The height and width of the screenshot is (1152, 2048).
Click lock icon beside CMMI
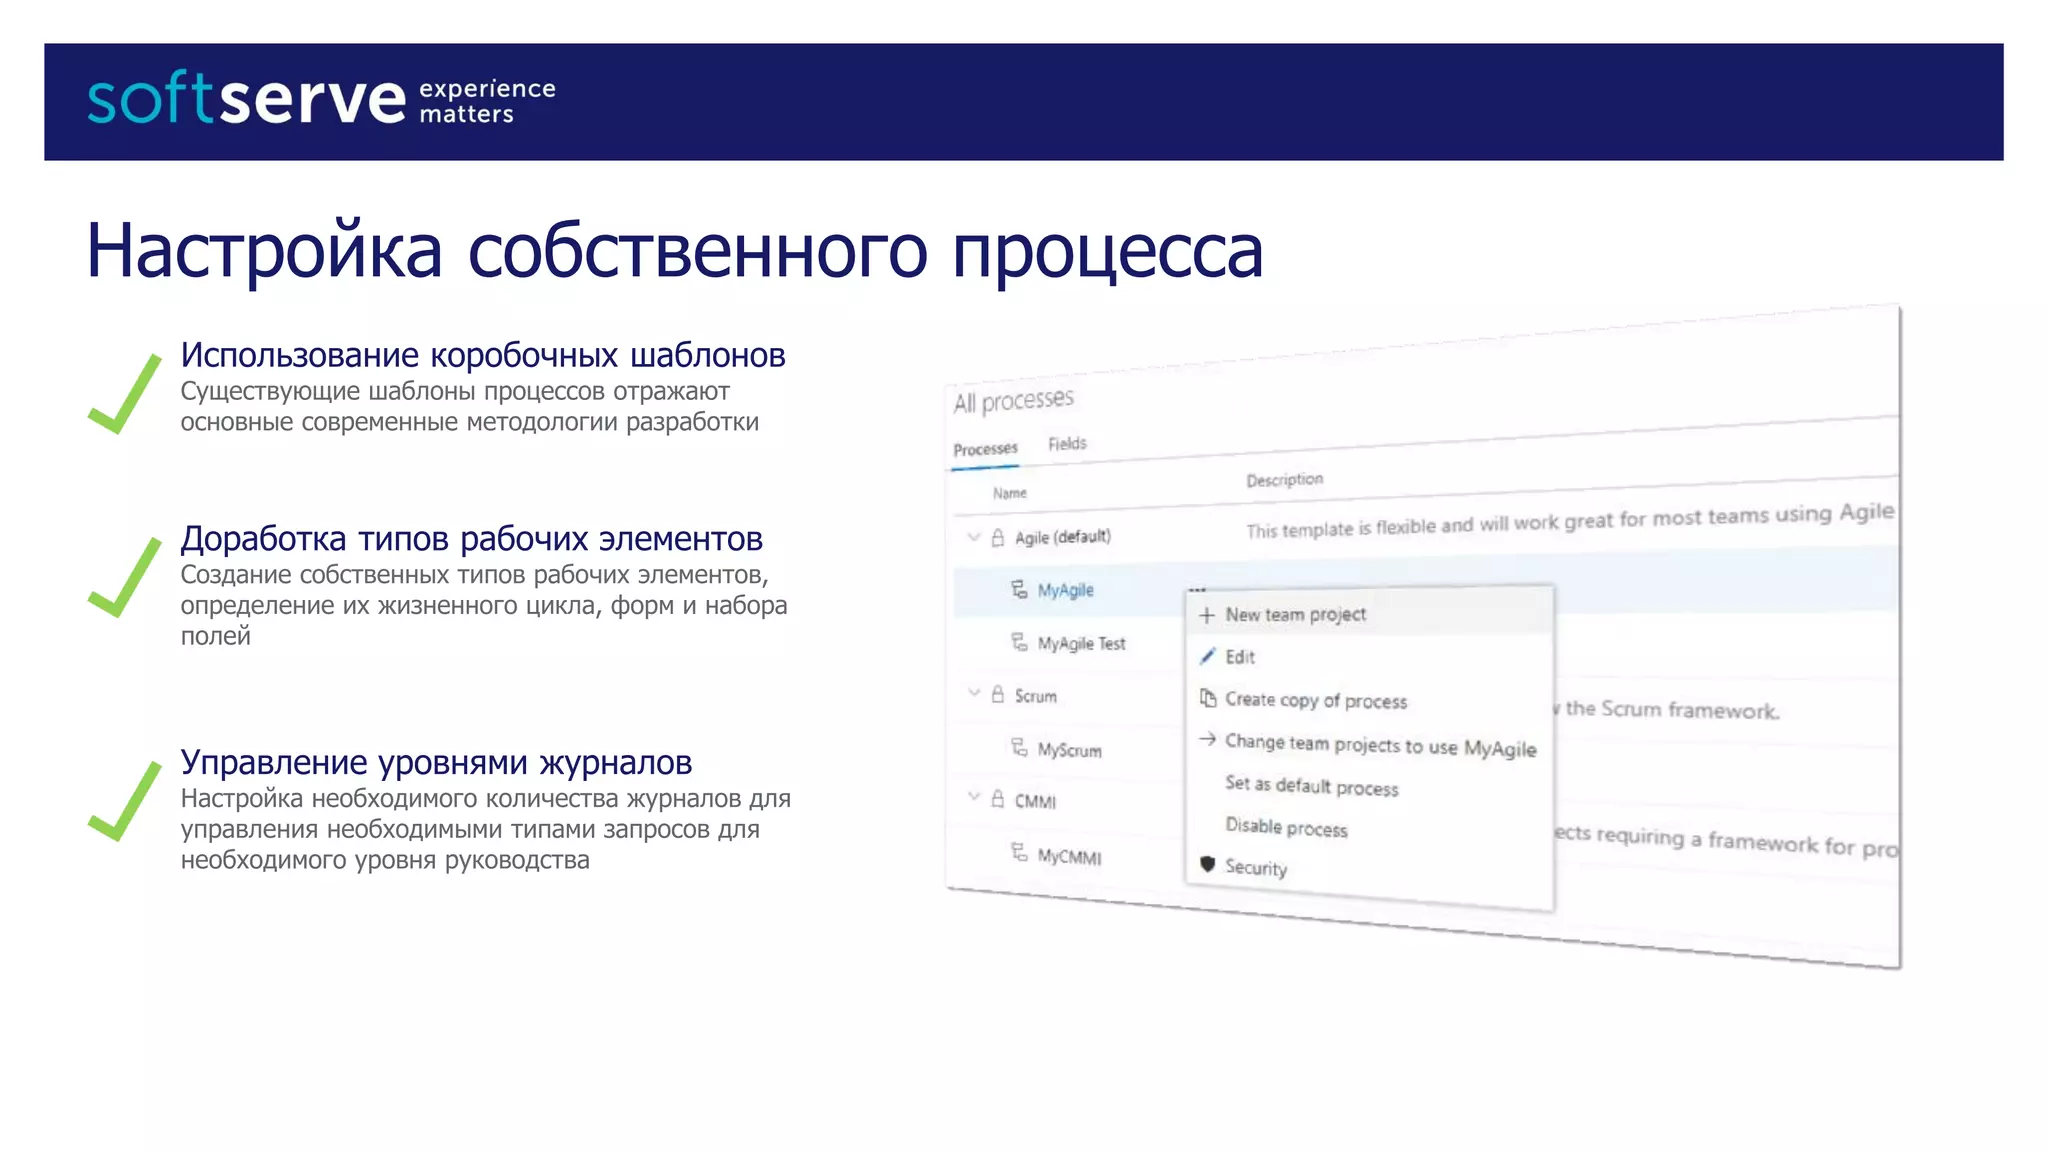[997, 798]
